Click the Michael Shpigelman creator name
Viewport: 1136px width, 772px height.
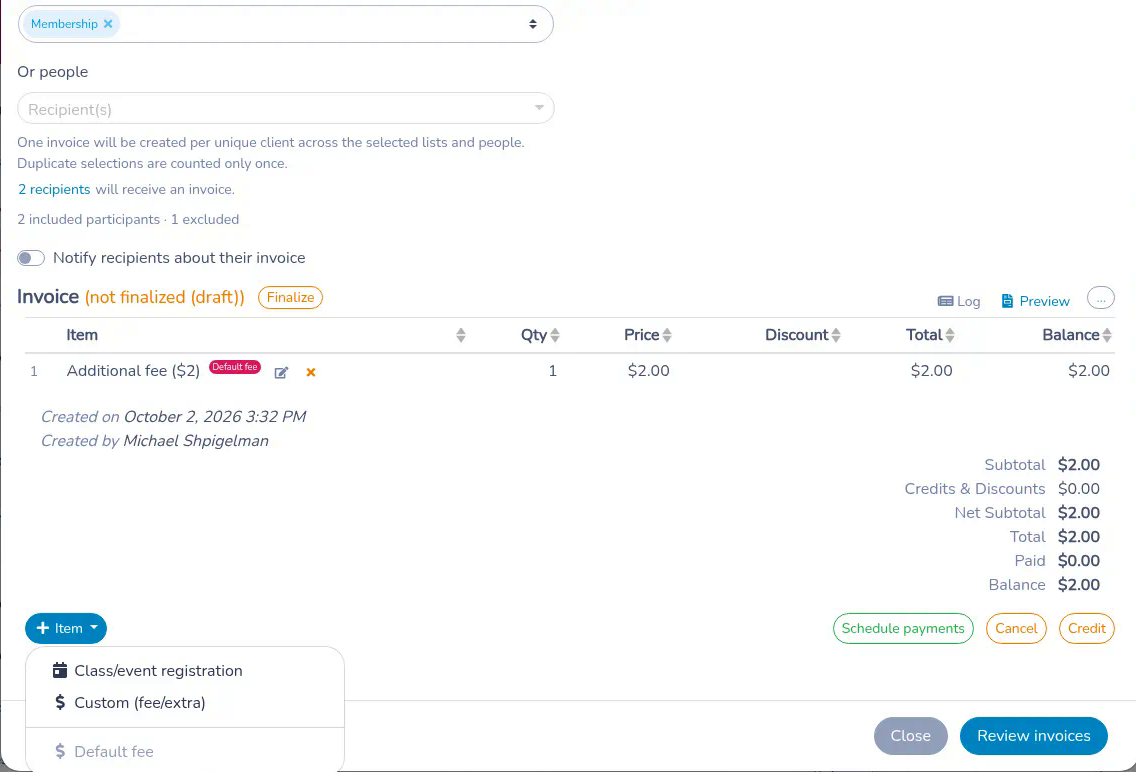point(196,441)
